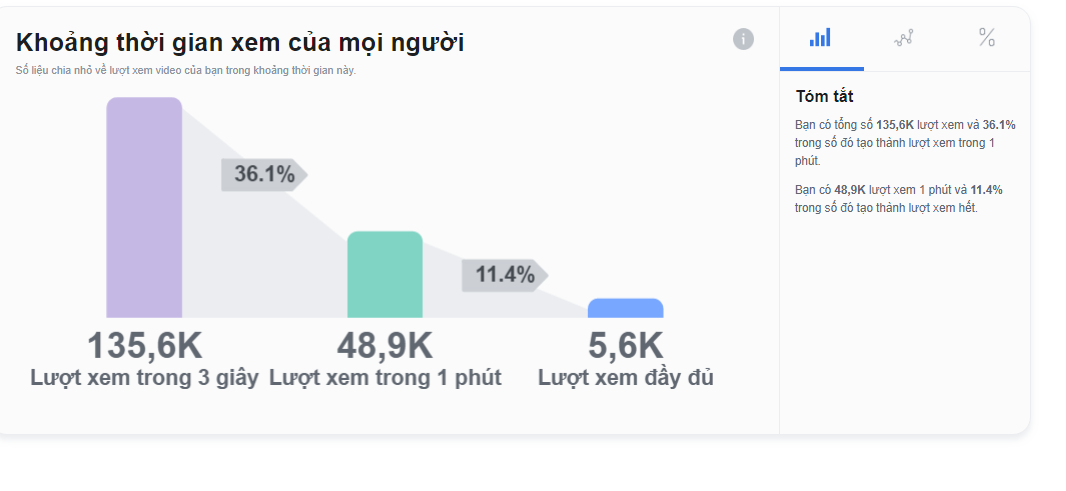Click the 135,6K views figure
The height and width of the screenshot is (491, 1066).
click(x=144, y=346)
